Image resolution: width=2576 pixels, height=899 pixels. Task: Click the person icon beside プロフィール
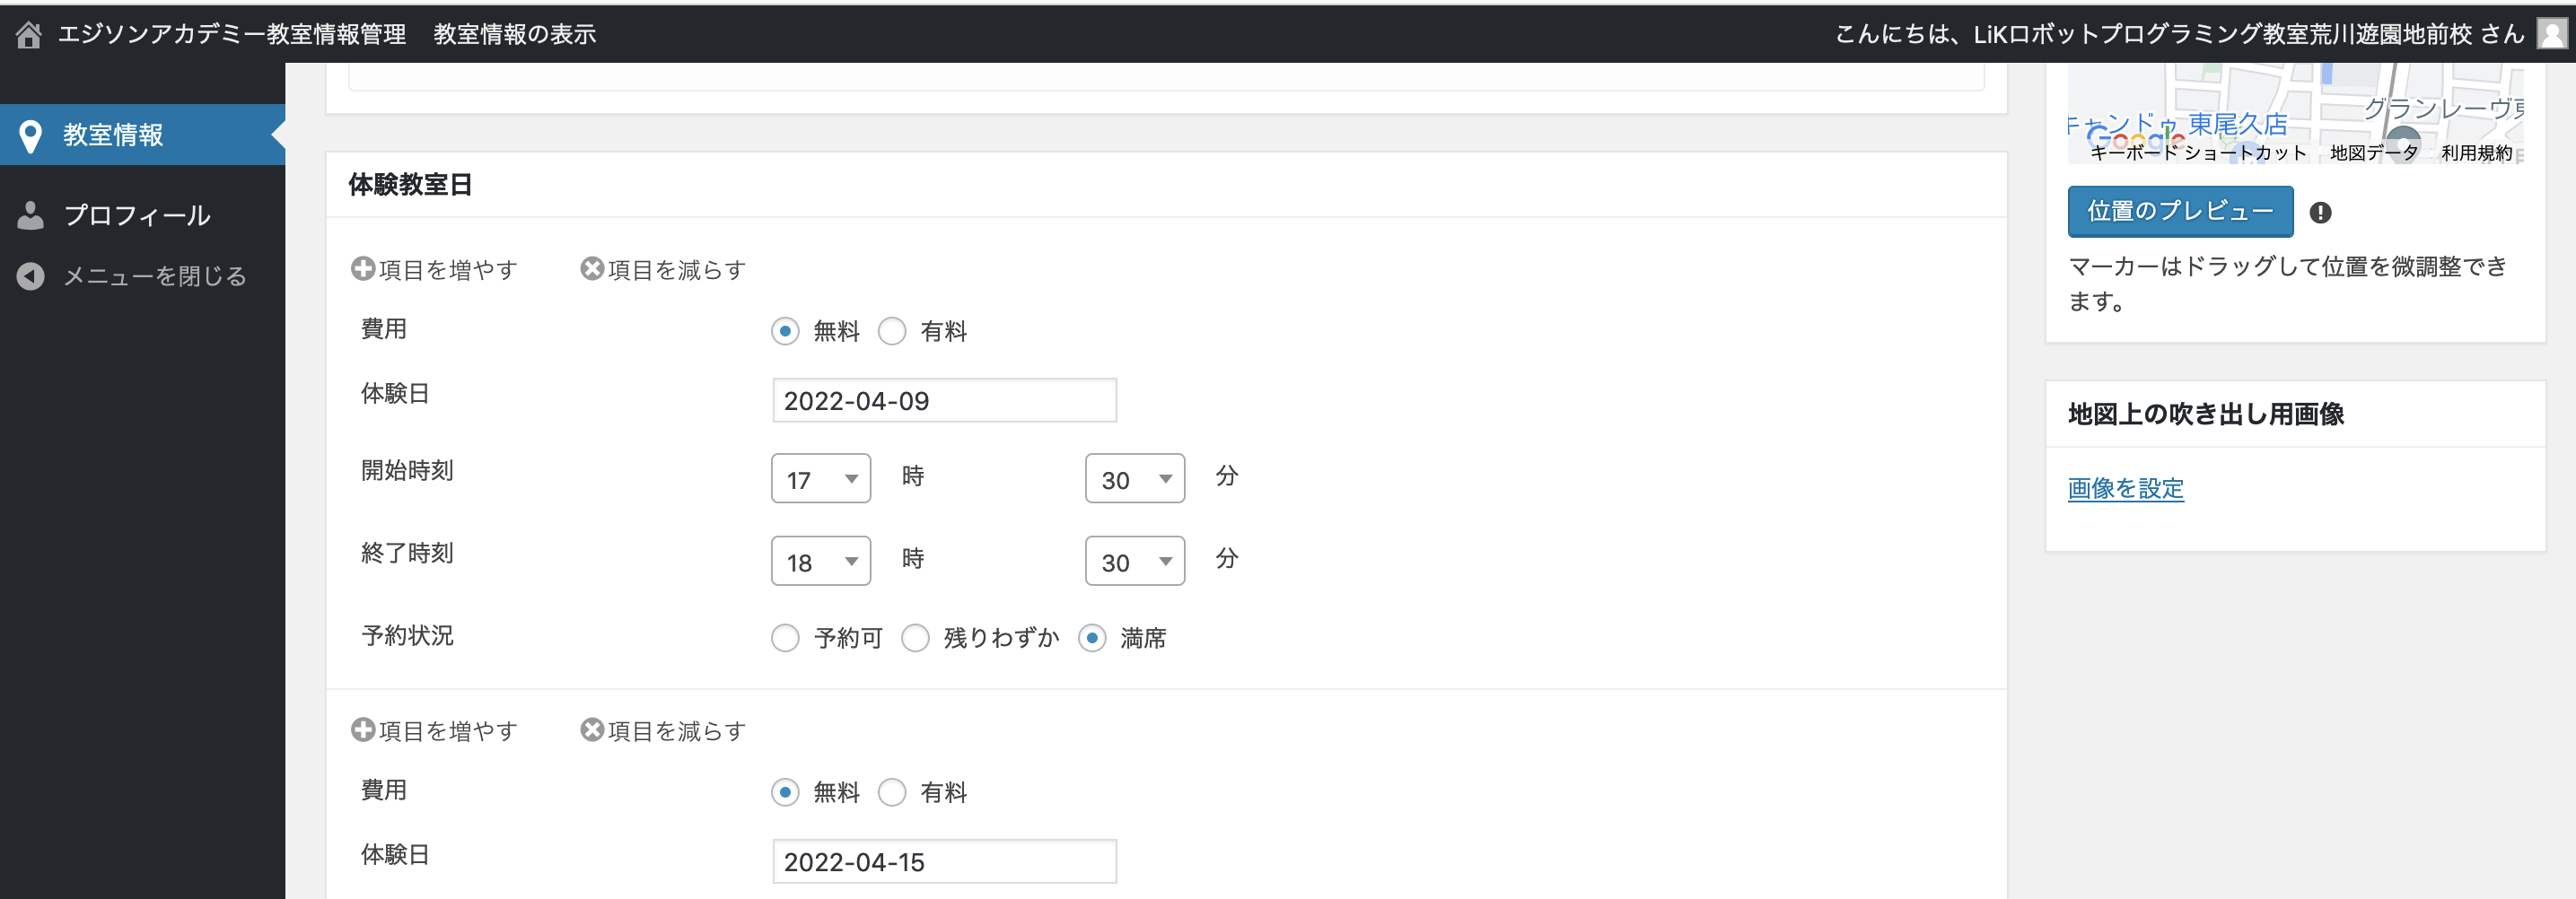click(x=31, y=215)
